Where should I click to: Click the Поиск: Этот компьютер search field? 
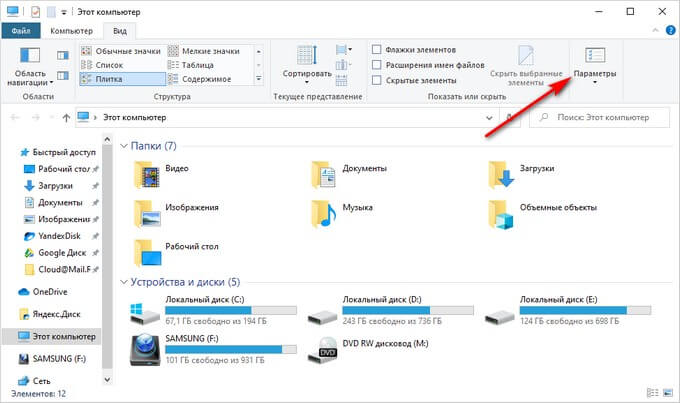tap(605, 117)
